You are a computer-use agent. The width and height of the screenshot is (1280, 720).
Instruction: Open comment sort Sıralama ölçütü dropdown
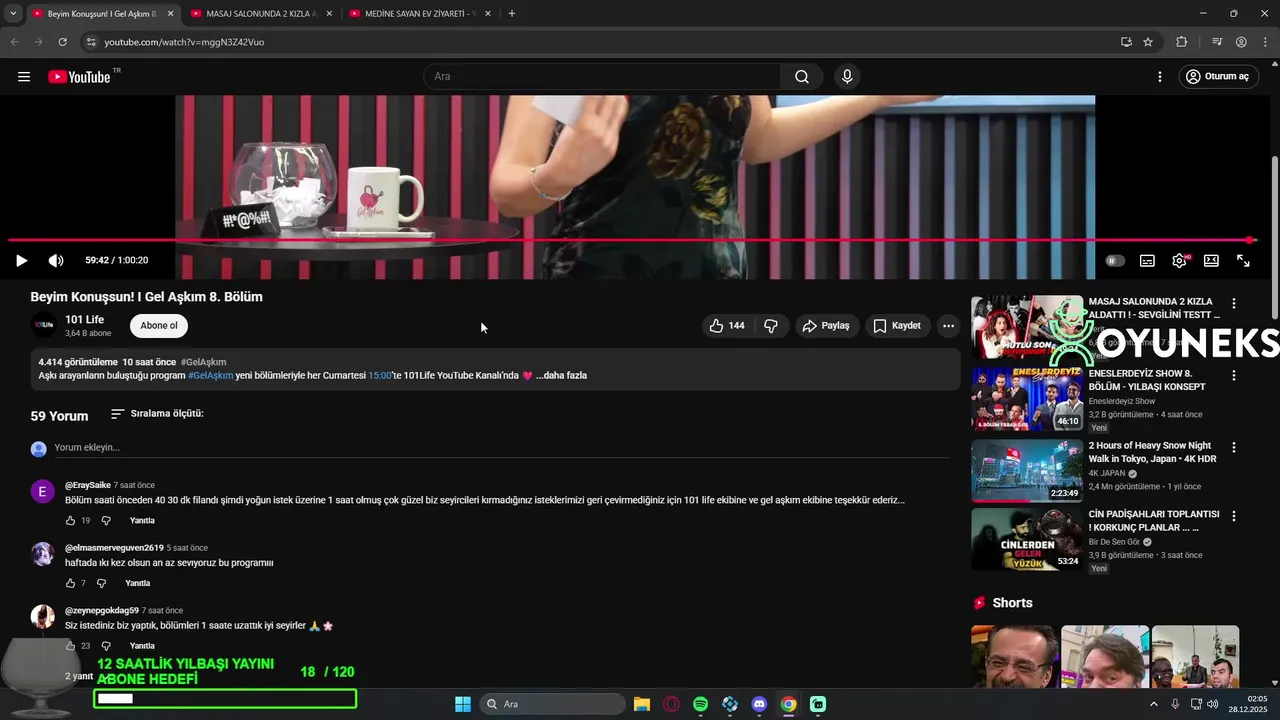157,413
